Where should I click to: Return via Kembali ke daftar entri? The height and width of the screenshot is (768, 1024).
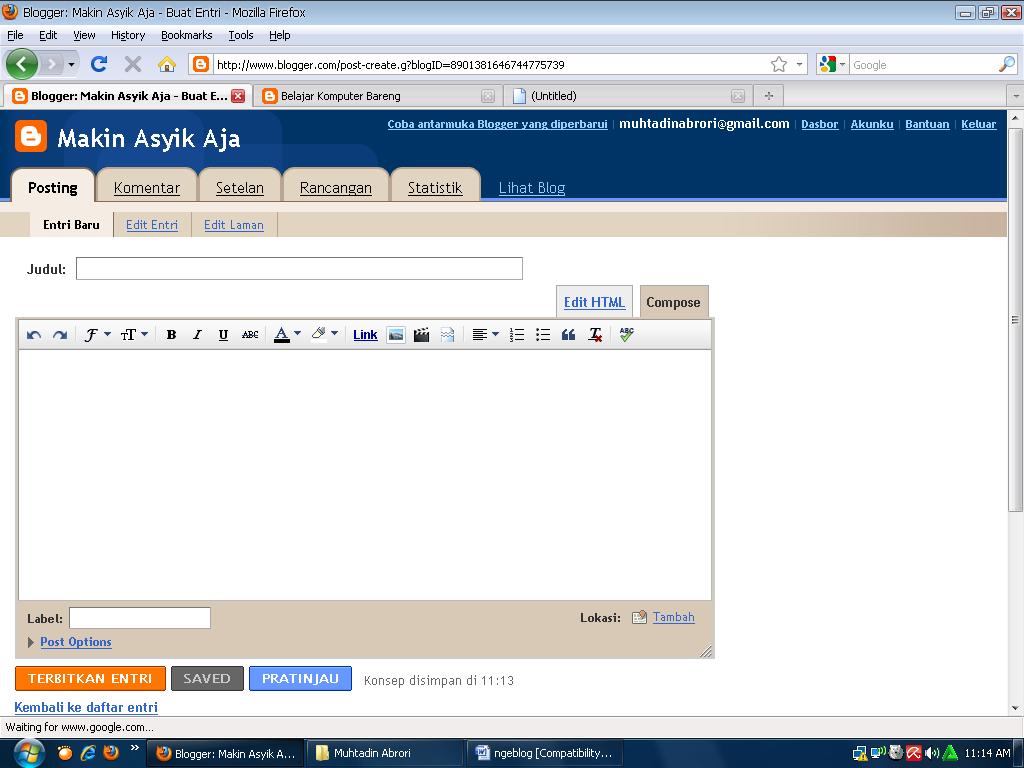tap(86, 707)
